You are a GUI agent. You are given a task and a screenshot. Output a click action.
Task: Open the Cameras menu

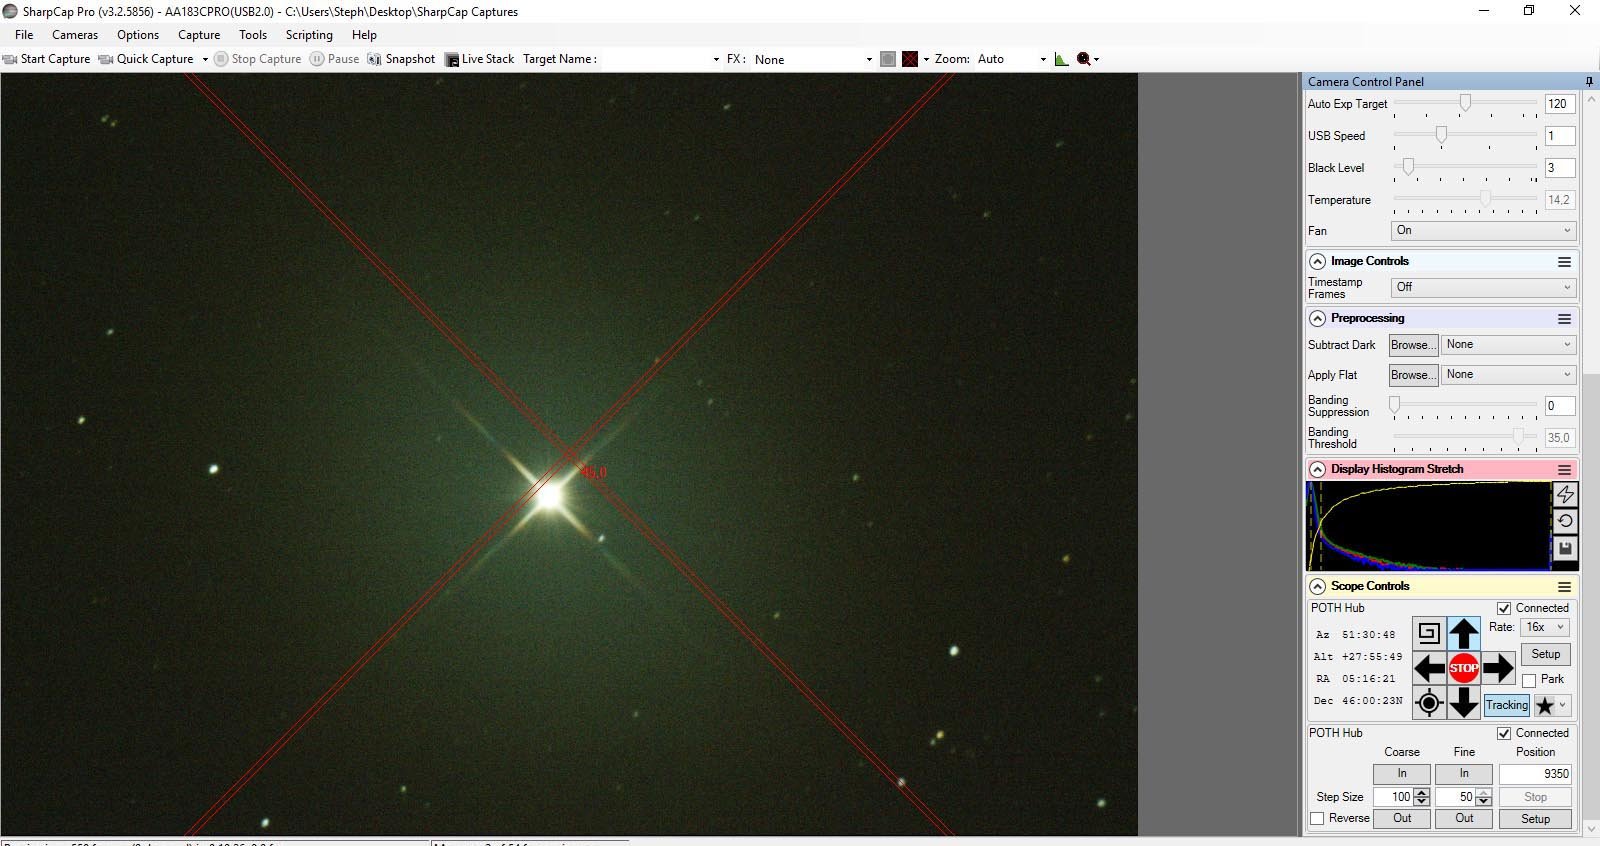[75, 35]
